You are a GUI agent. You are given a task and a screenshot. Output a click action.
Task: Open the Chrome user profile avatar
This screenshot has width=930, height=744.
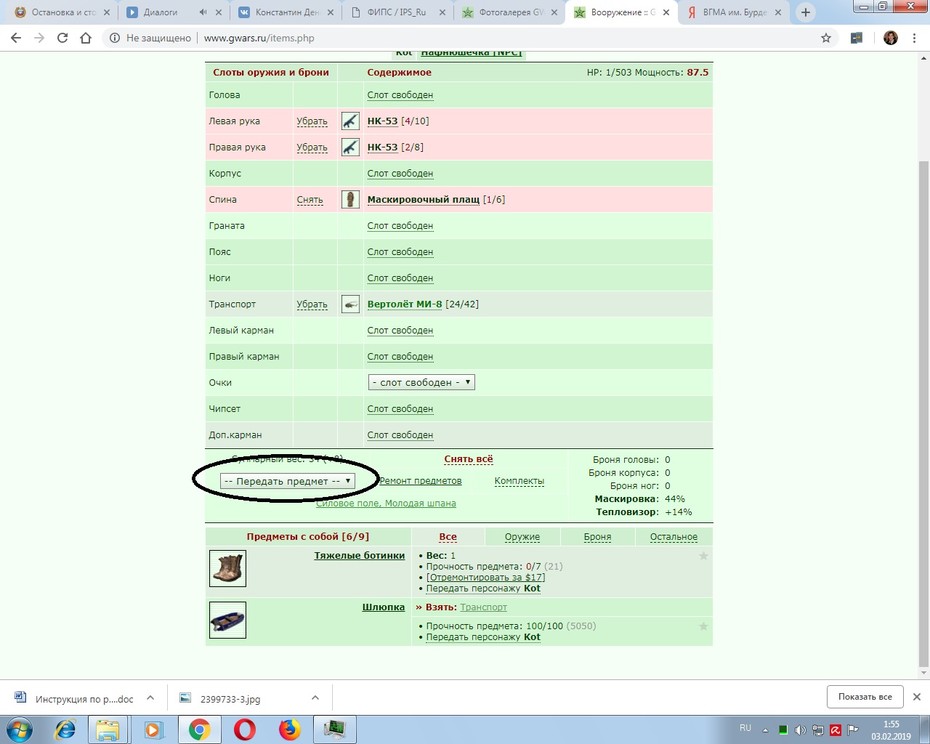[890, 38]
